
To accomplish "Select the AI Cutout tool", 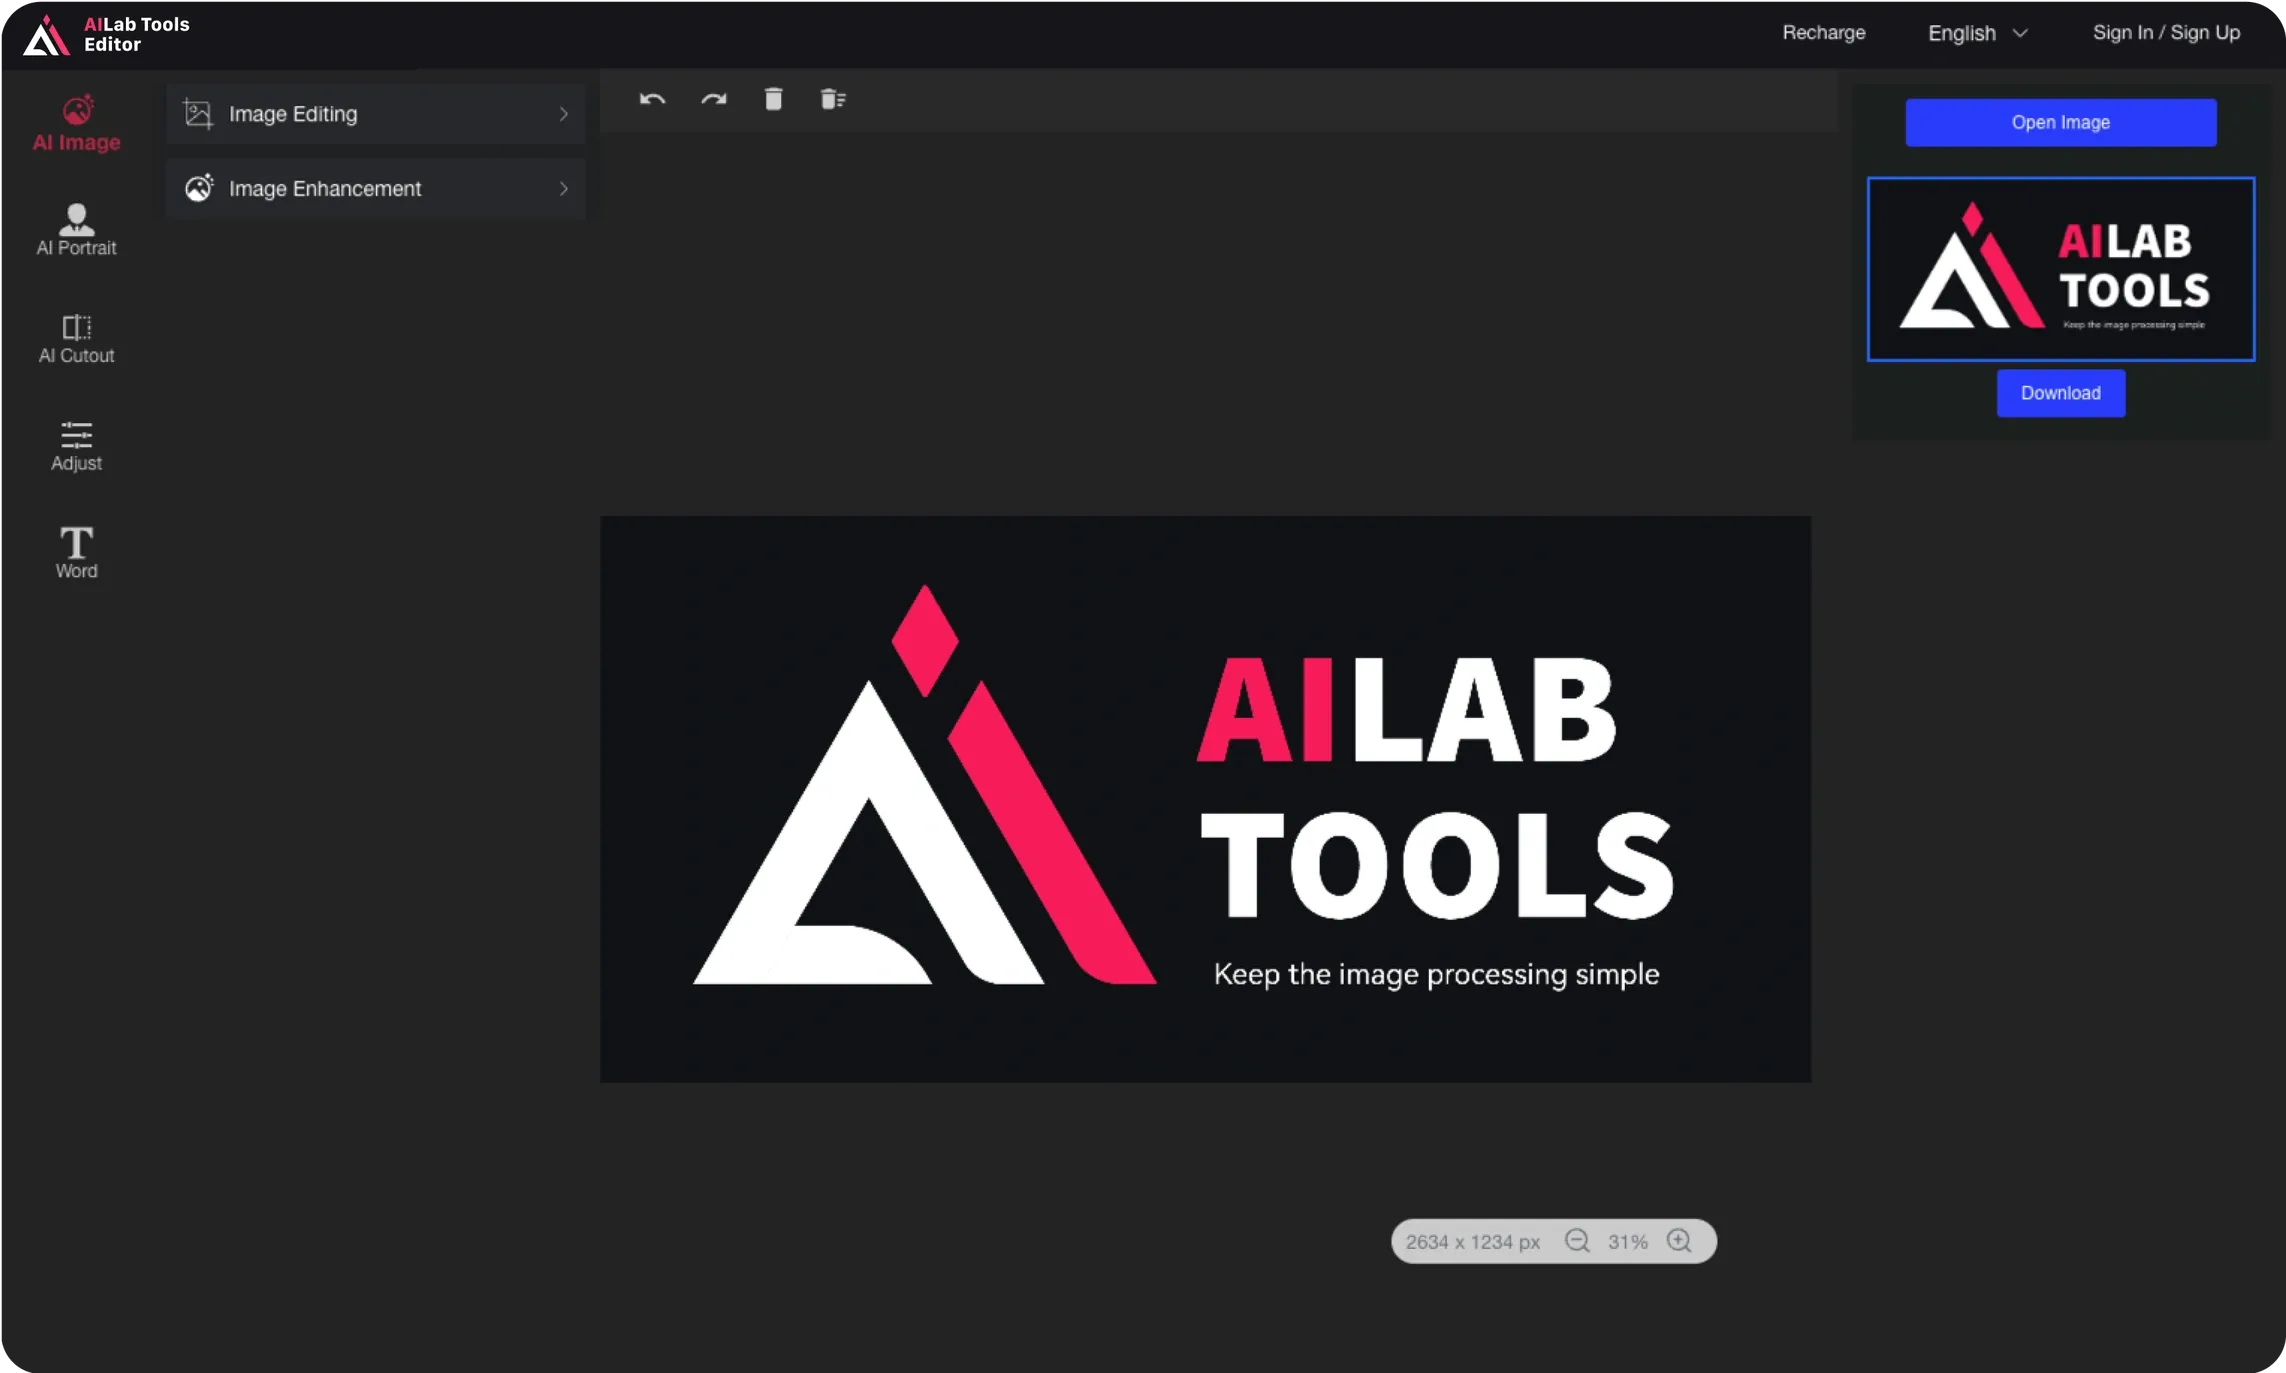I will pos(77,338).
